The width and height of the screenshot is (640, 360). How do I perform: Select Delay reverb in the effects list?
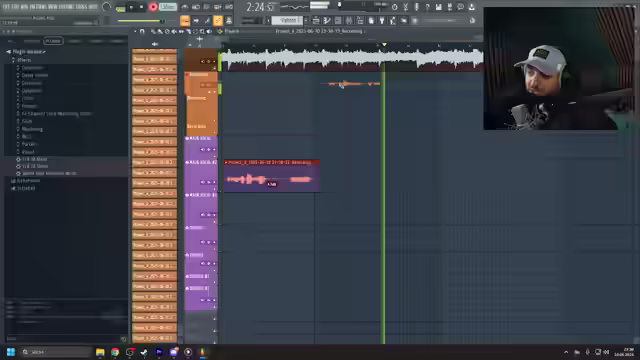35,76
